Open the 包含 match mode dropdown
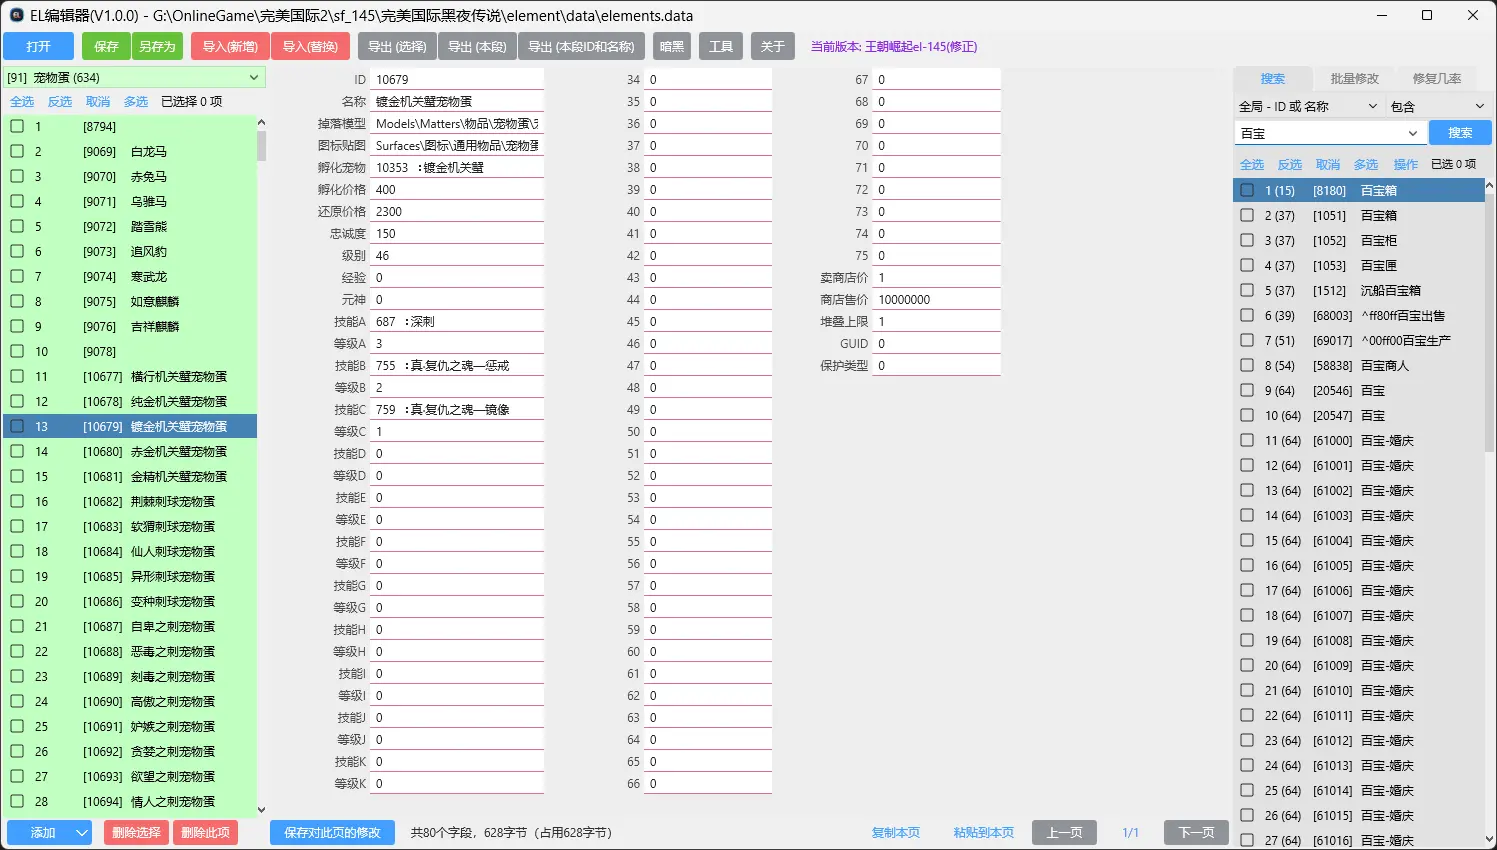 (x=1438, y=106)
